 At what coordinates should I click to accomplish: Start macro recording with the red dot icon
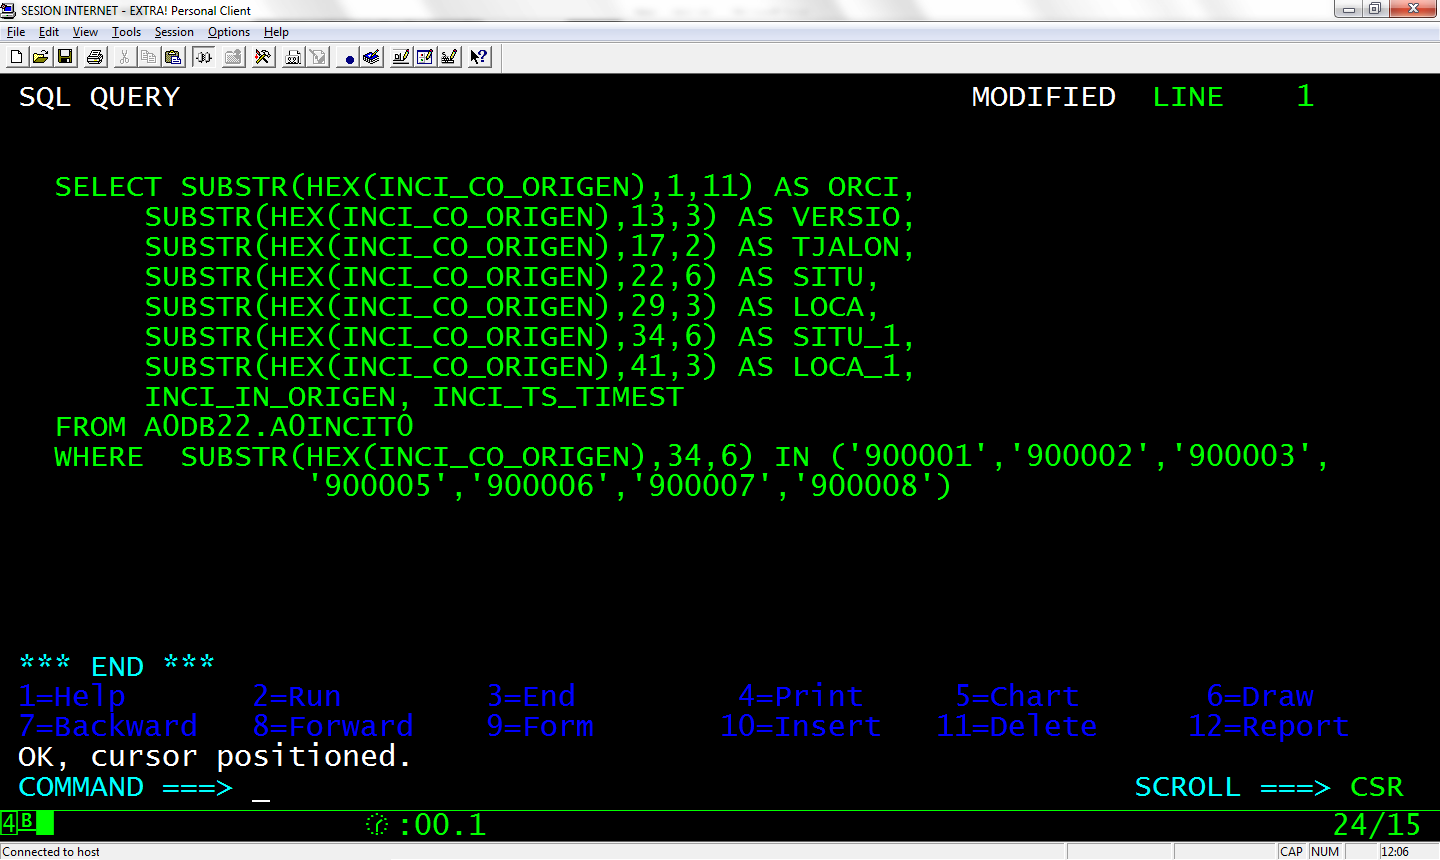click(349, 57)
